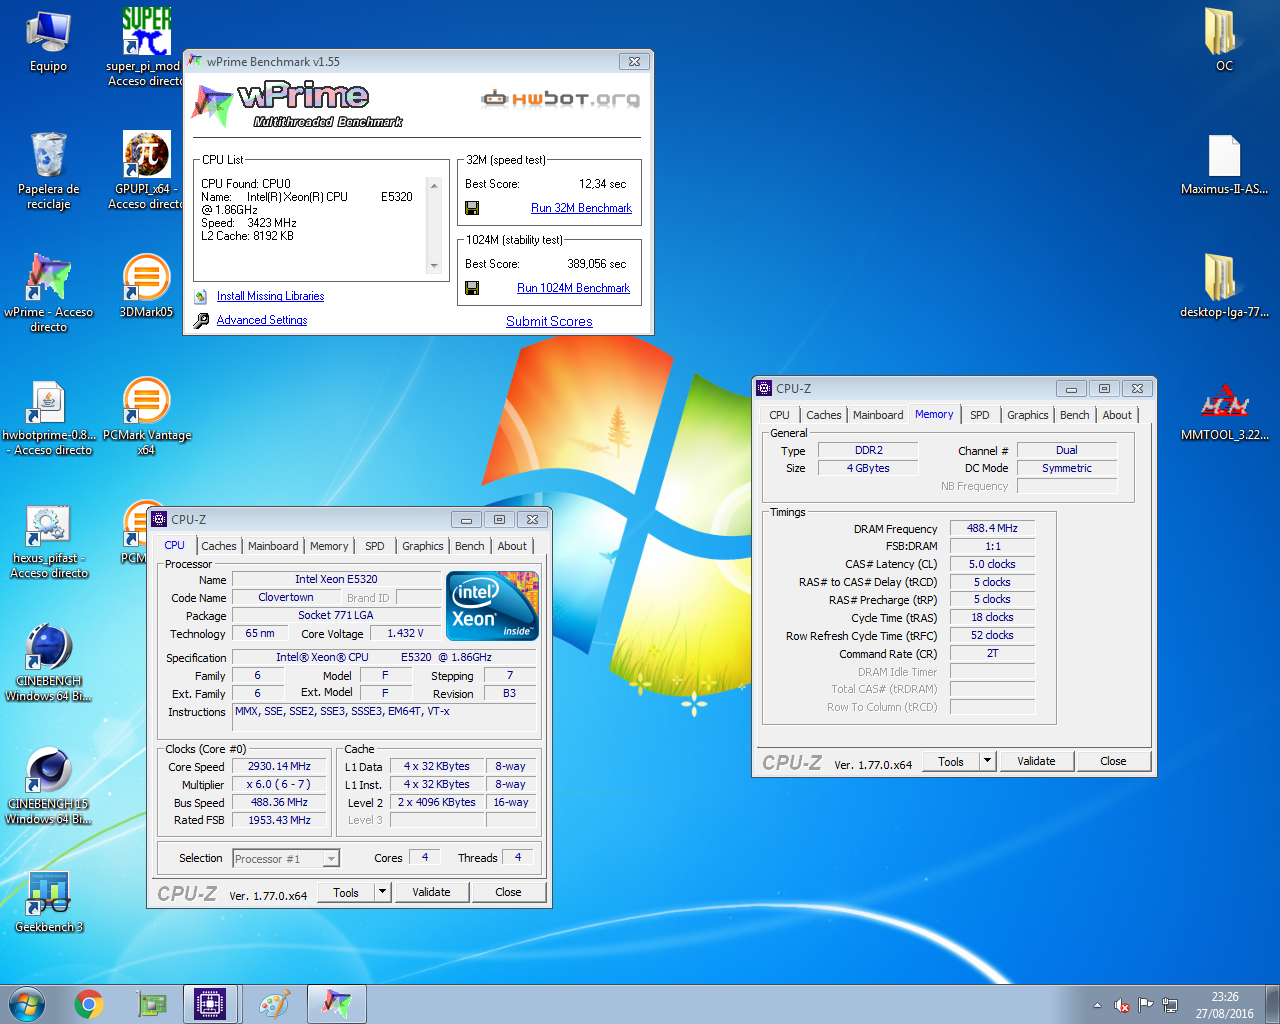Open the hwbotprime-0.8 shortcut

(x=48, y=417)
